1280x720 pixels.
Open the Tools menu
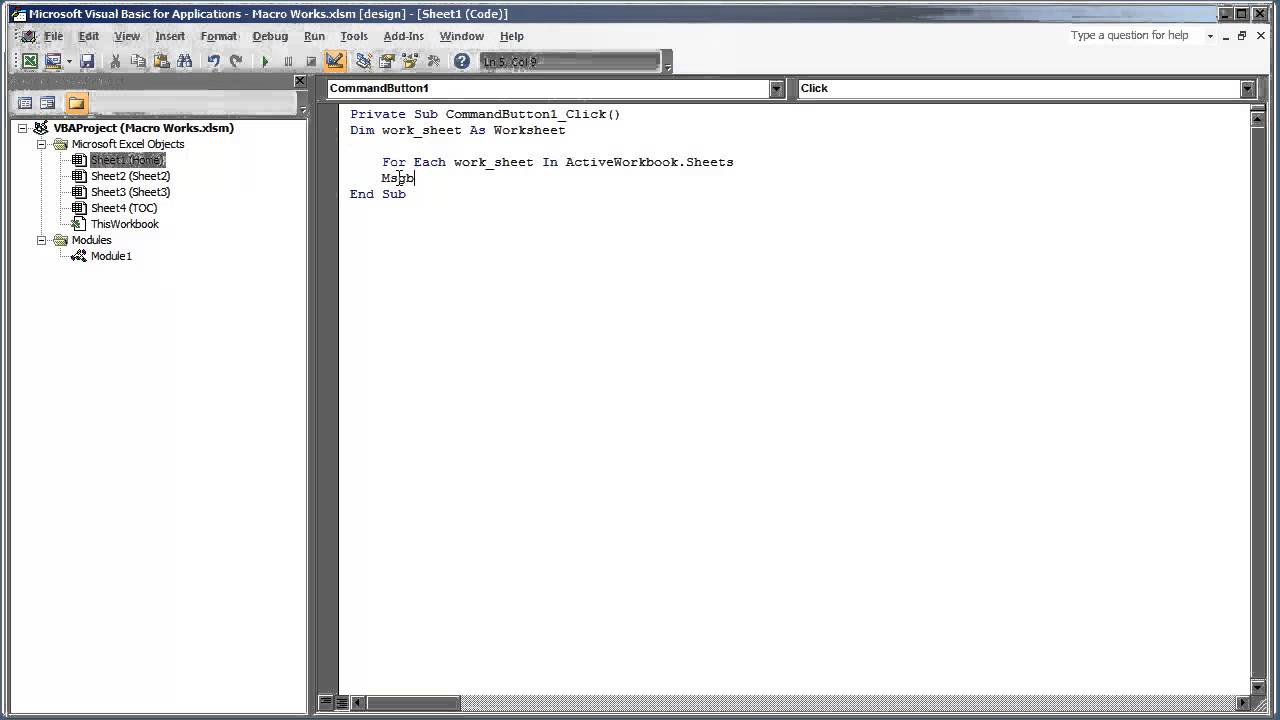click(x=354, y=36)
